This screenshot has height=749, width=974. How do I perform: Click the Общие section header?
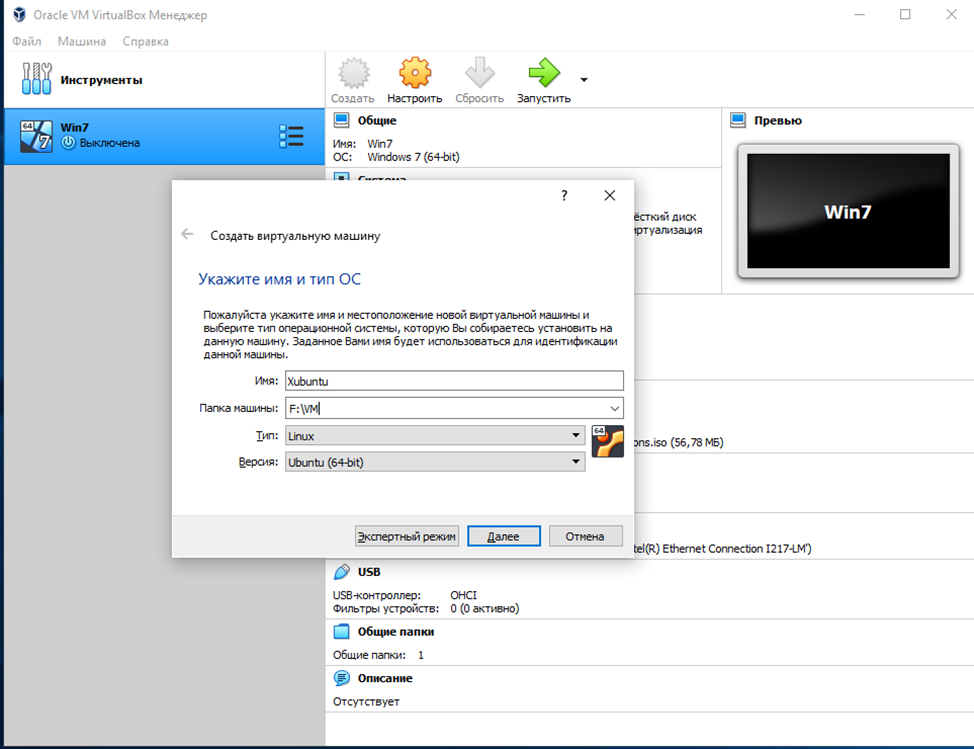pyautogui.click(x=377, y=120)
